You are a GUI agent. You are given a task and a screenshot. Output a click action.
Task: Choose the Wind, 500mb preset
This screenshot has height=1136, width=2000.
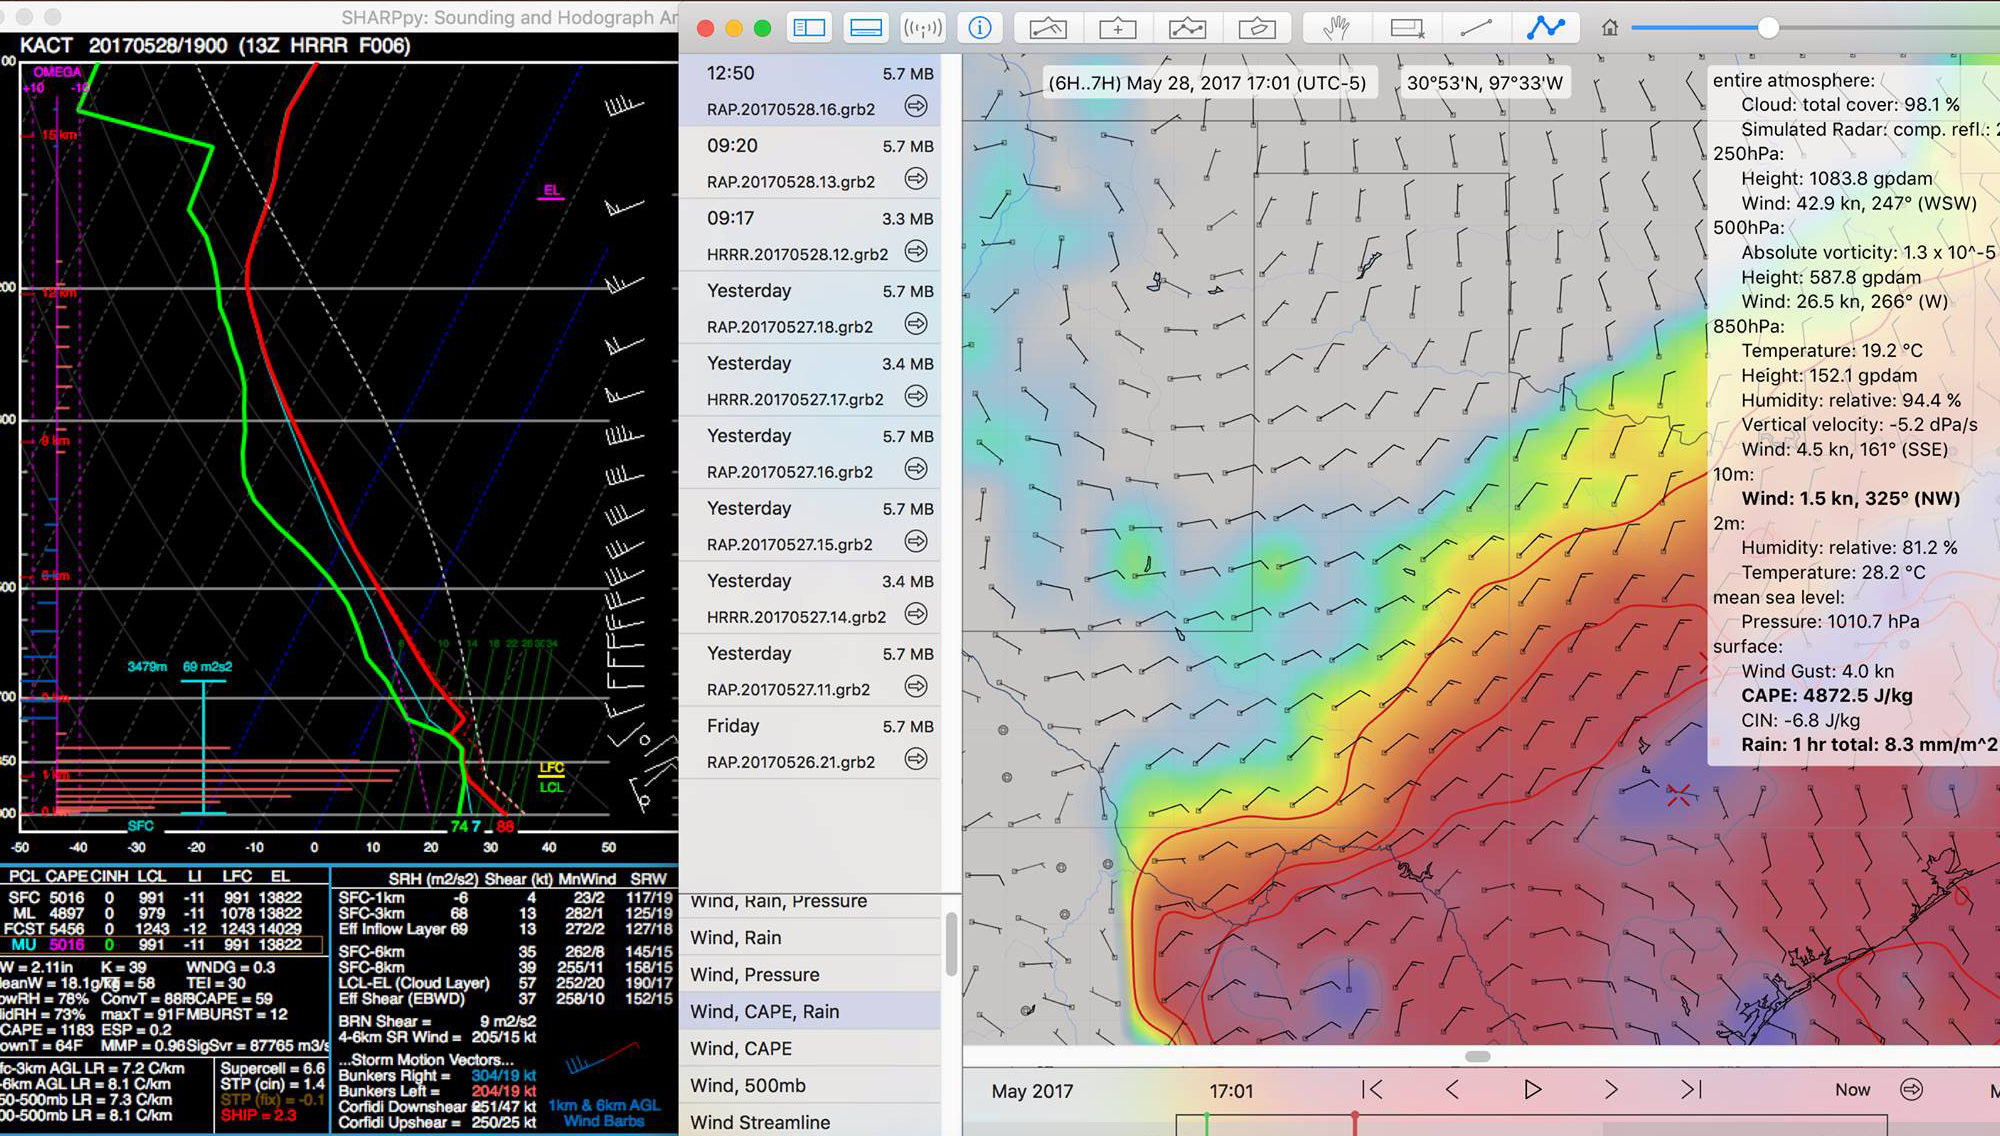(x=810, y=1085)
